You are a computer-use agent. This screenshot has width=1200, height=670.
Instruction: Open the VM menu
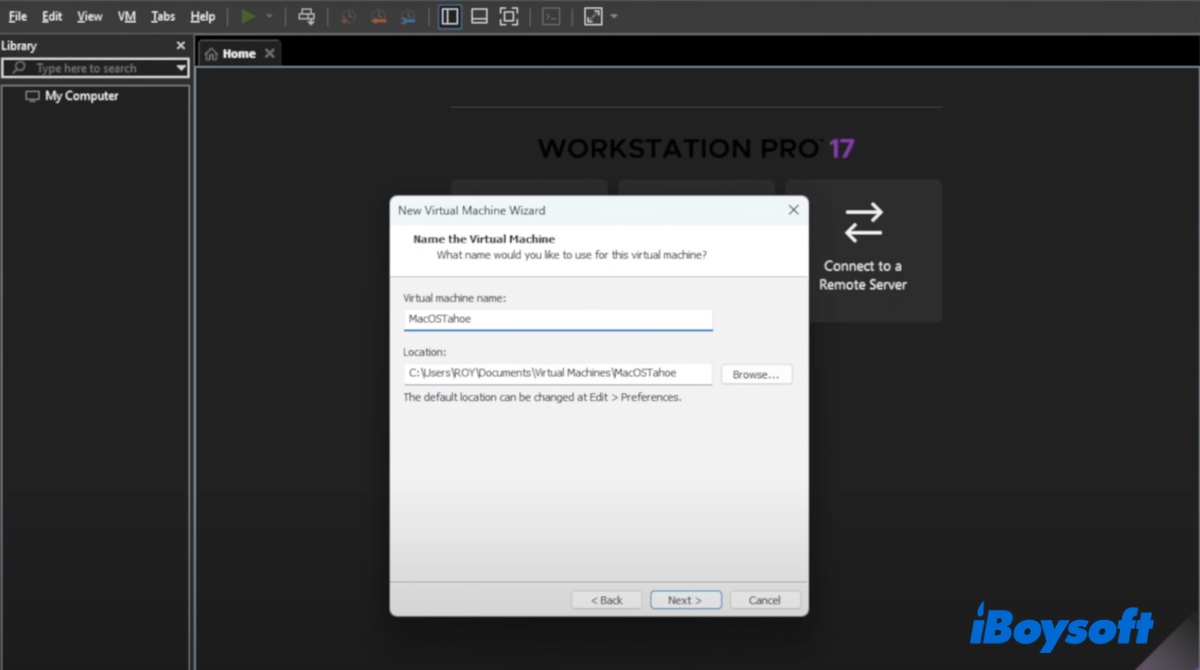(x=127, y=17)
